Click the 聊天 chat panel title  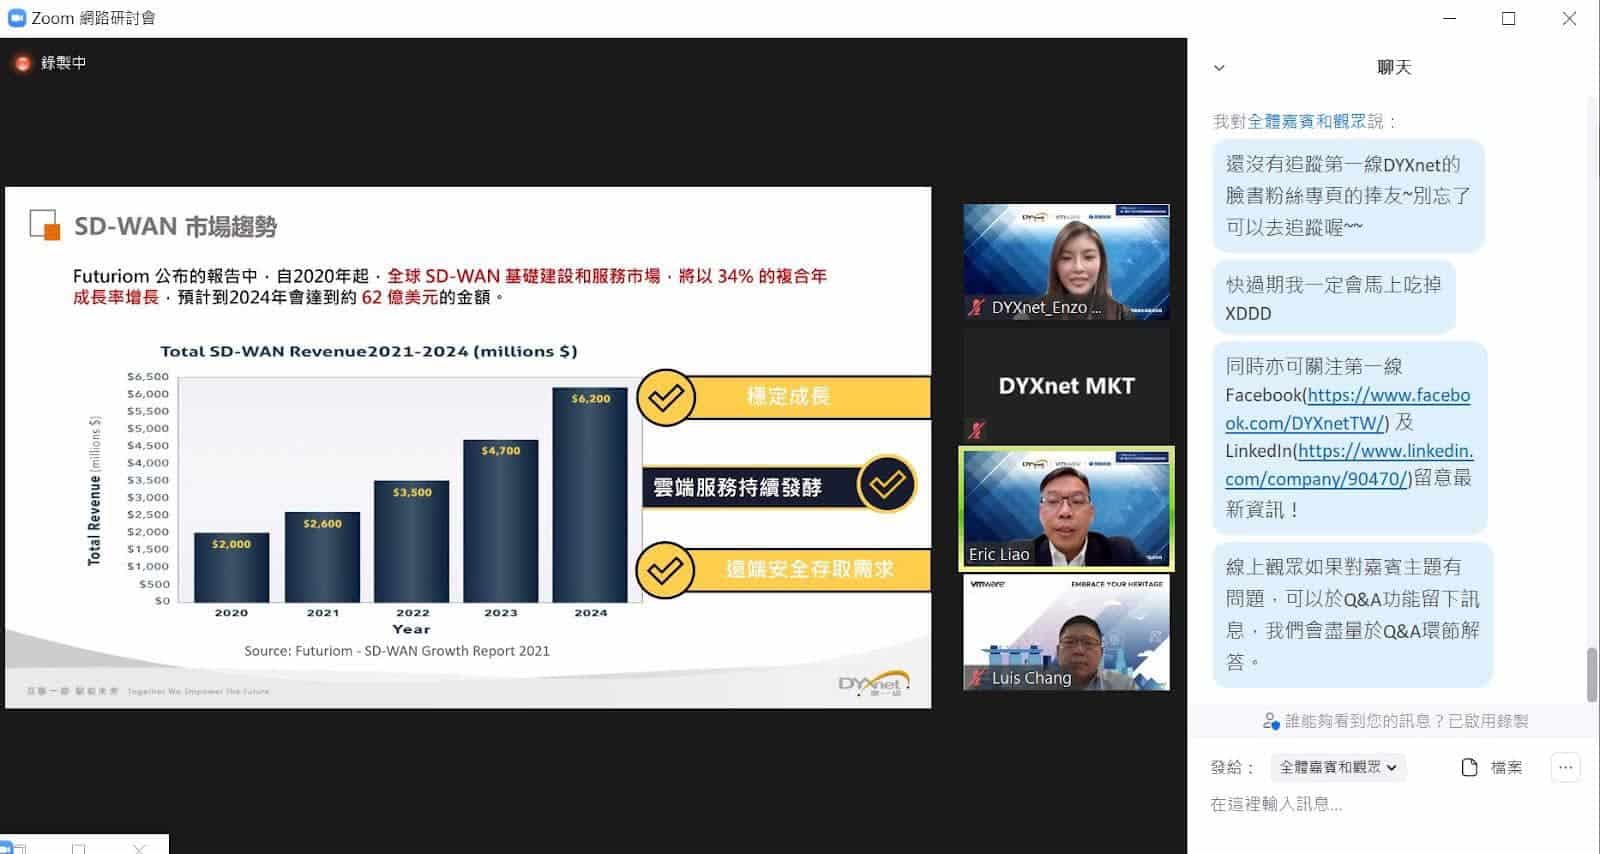[1393, 67]
